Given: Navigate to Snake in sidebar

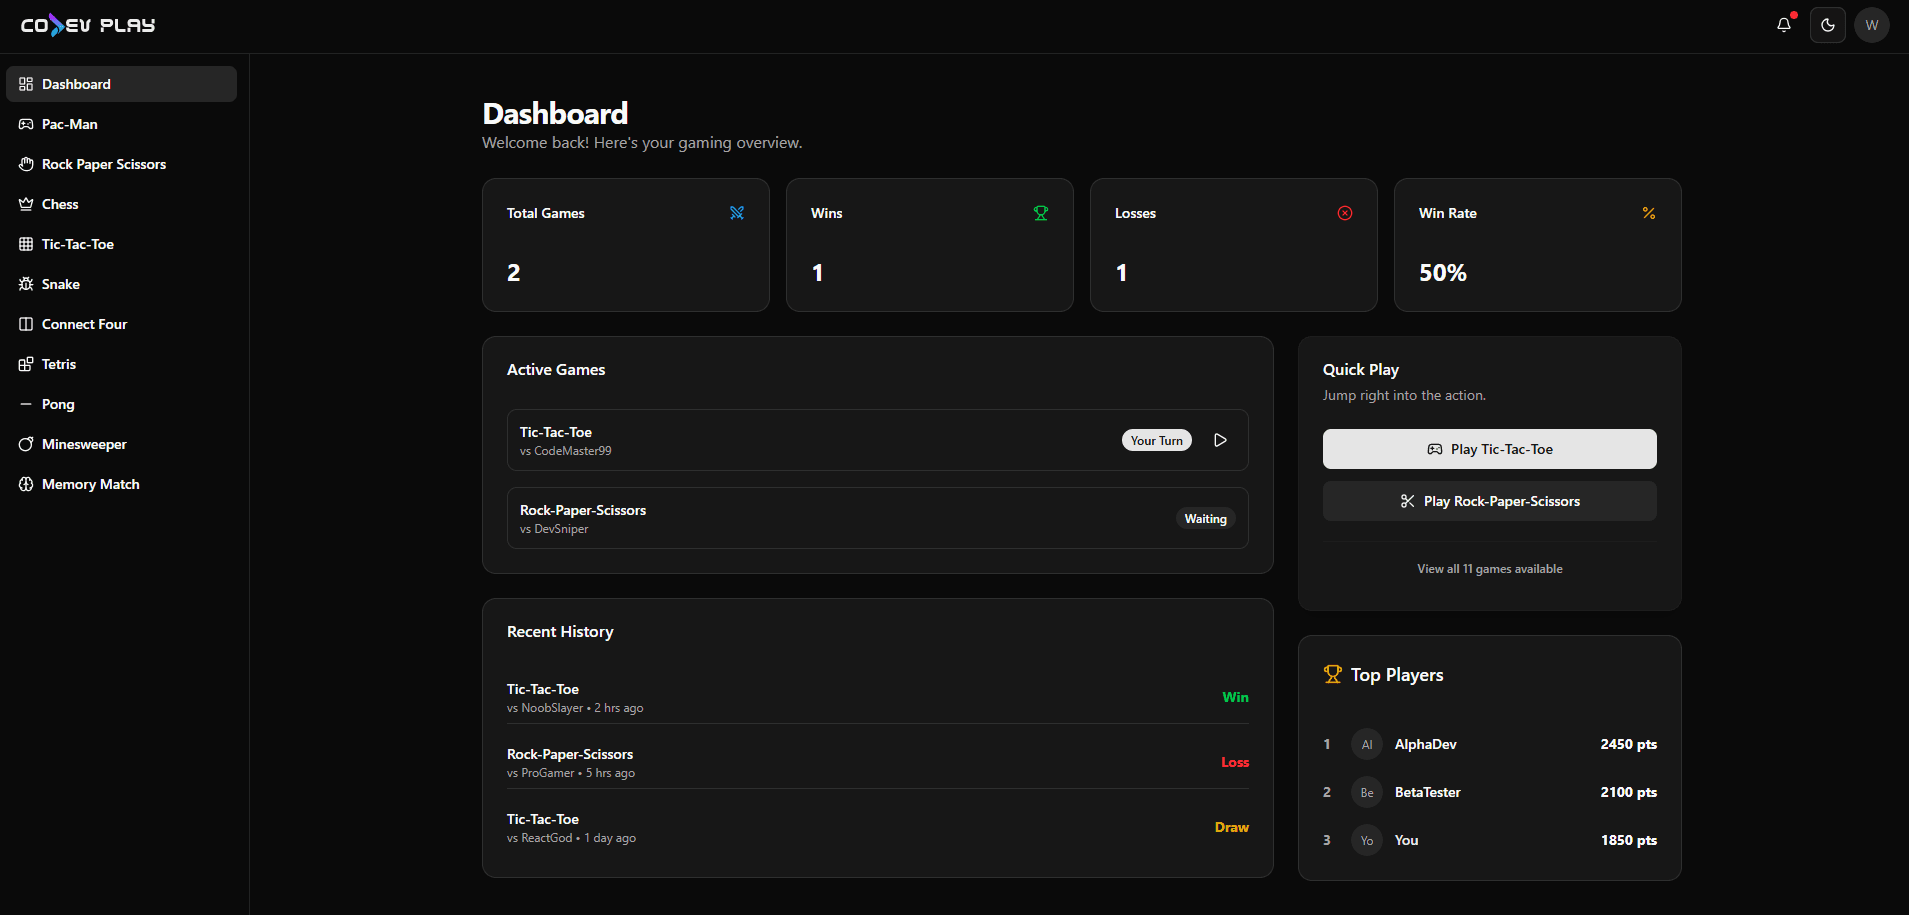Looking at the screenshot, I should pos(121,284).
